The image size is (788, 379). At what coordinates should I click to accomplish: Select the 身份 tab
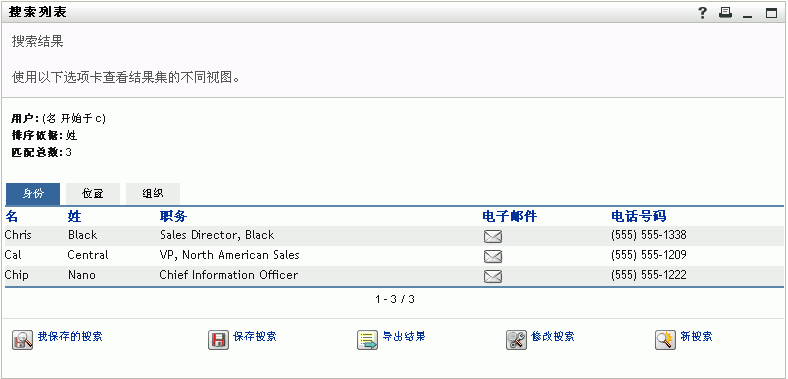click(x=33, y=194)
